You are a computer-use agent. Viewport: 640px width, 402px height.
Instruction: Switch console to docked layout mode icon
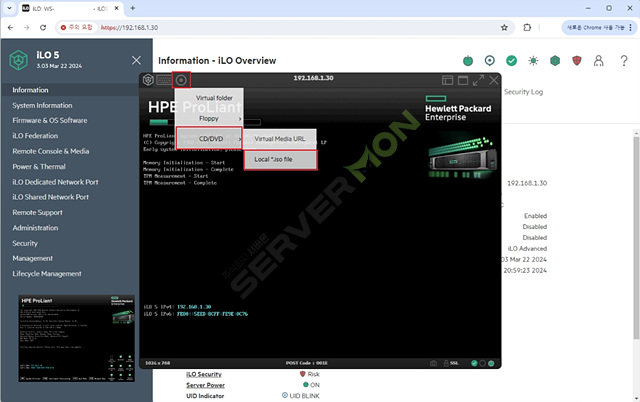click(x=447, y=80)
